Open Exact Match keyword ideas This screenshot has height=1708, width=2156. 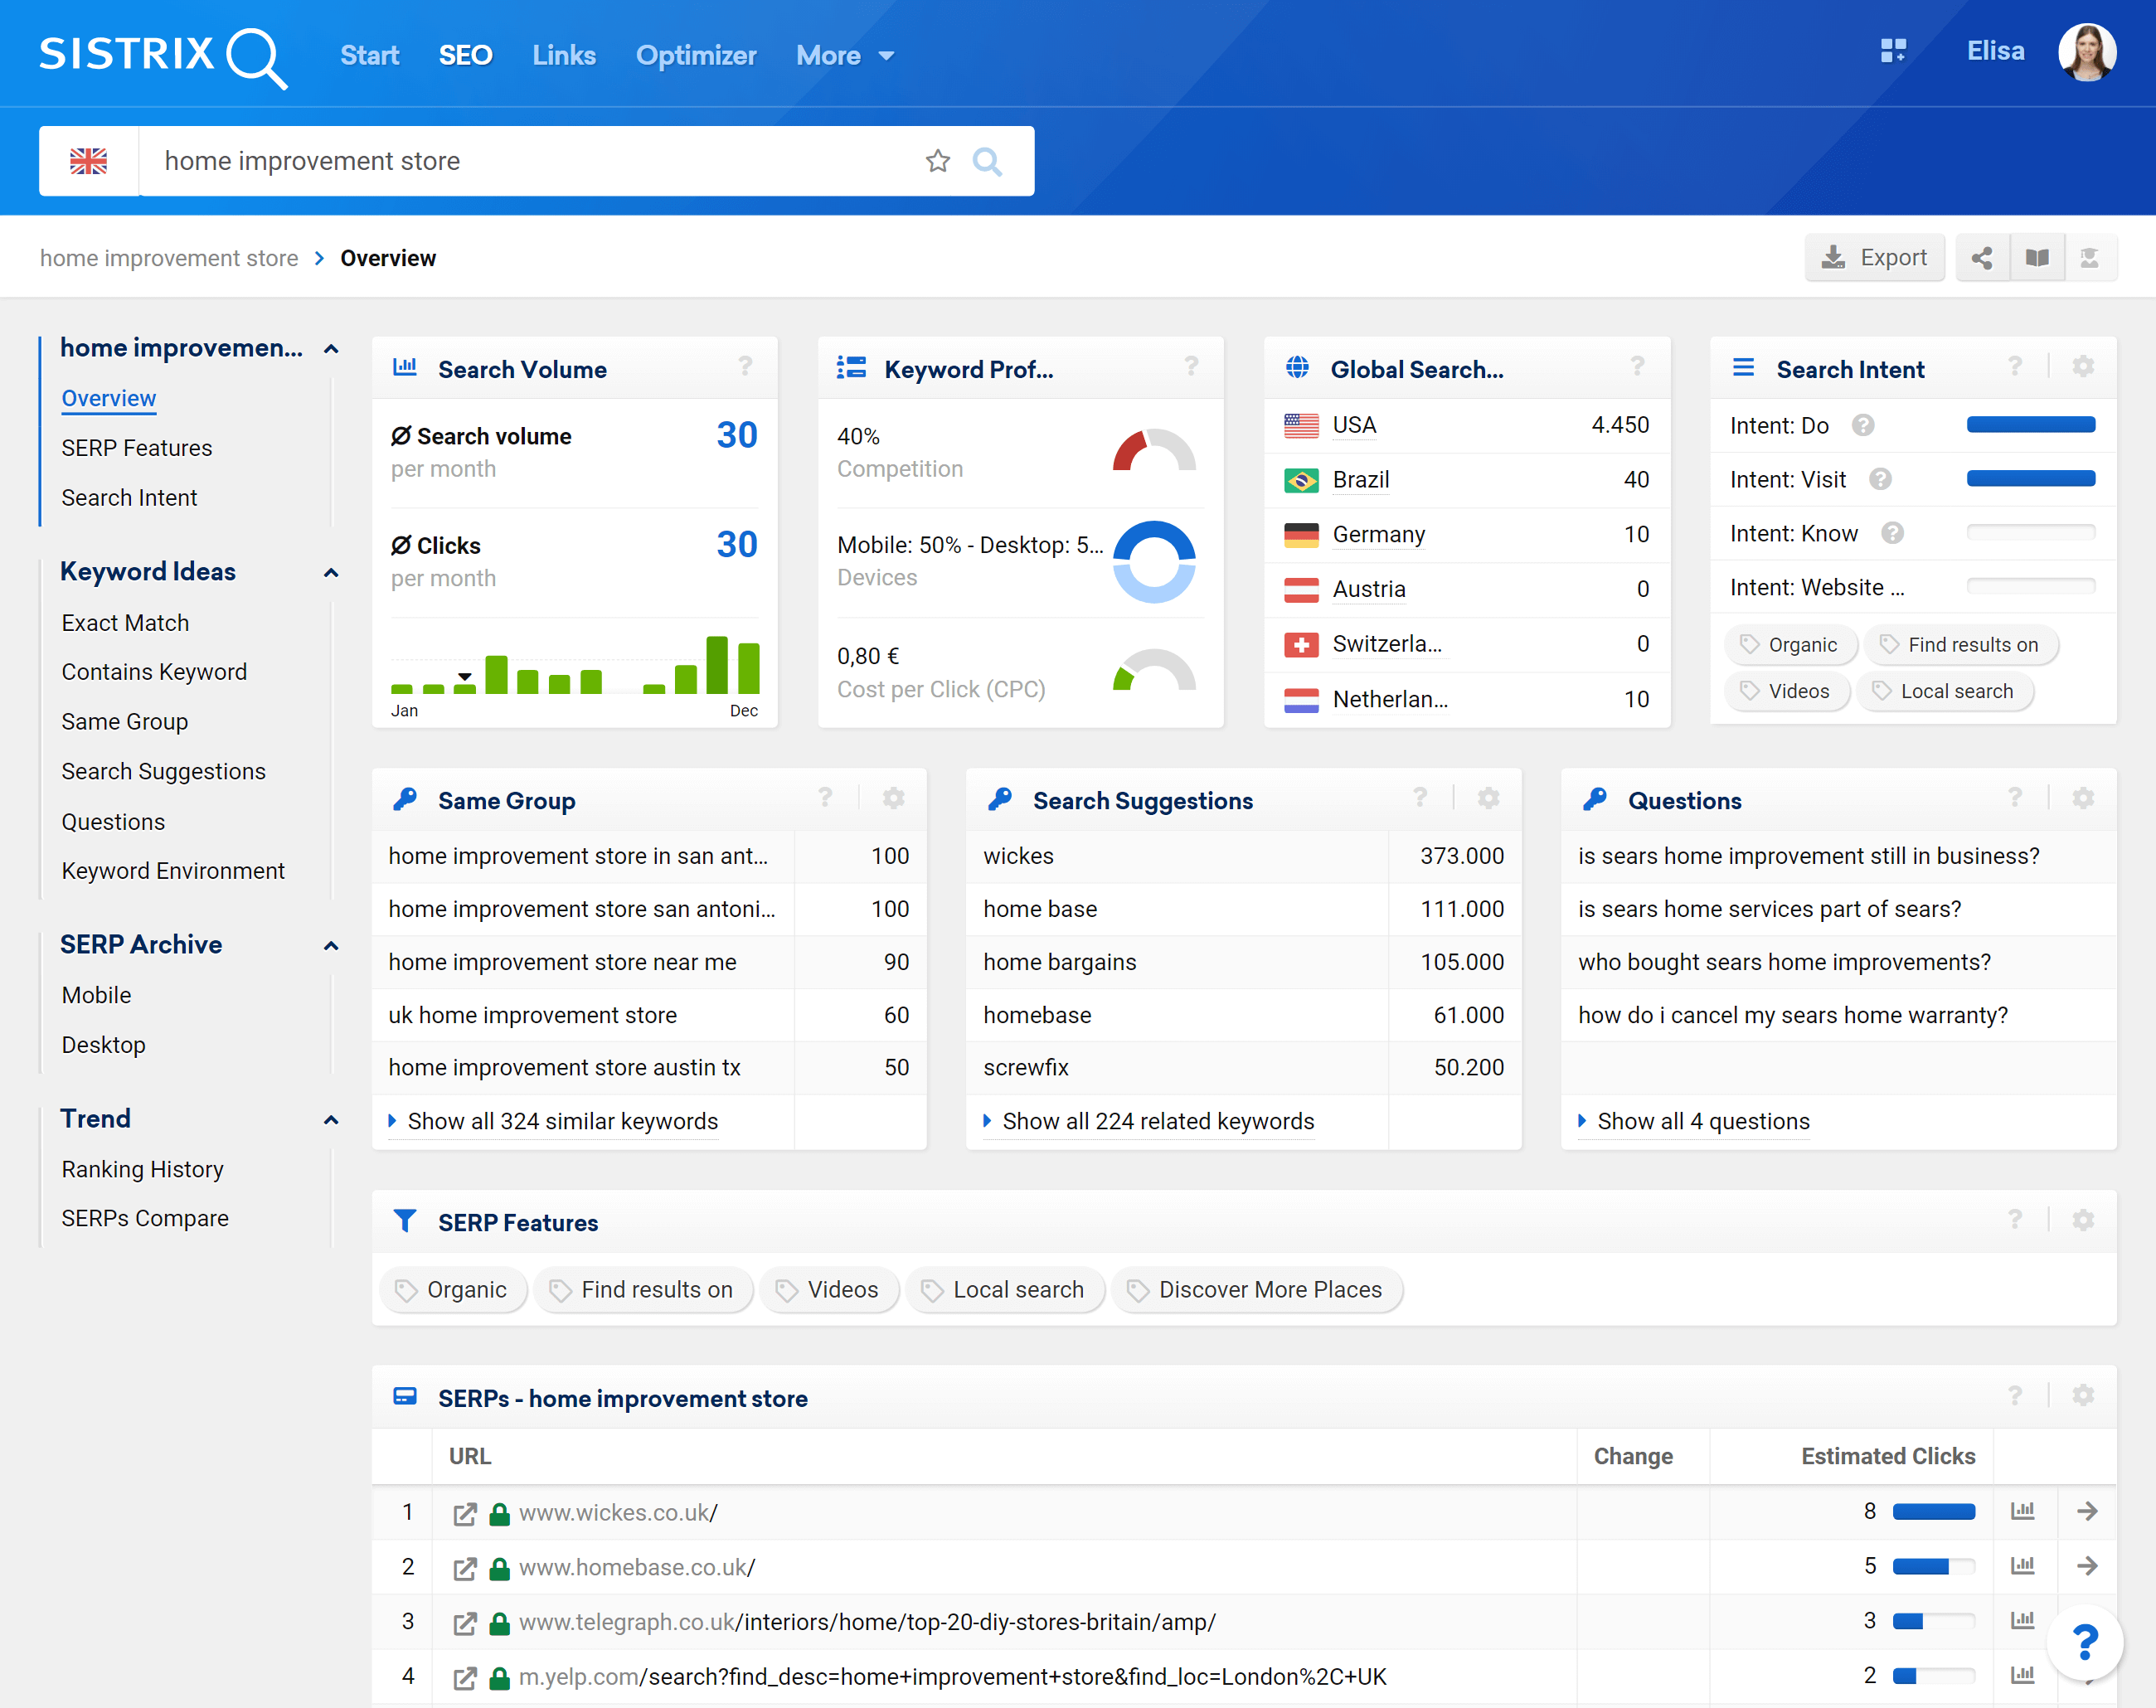click(125, 623)
